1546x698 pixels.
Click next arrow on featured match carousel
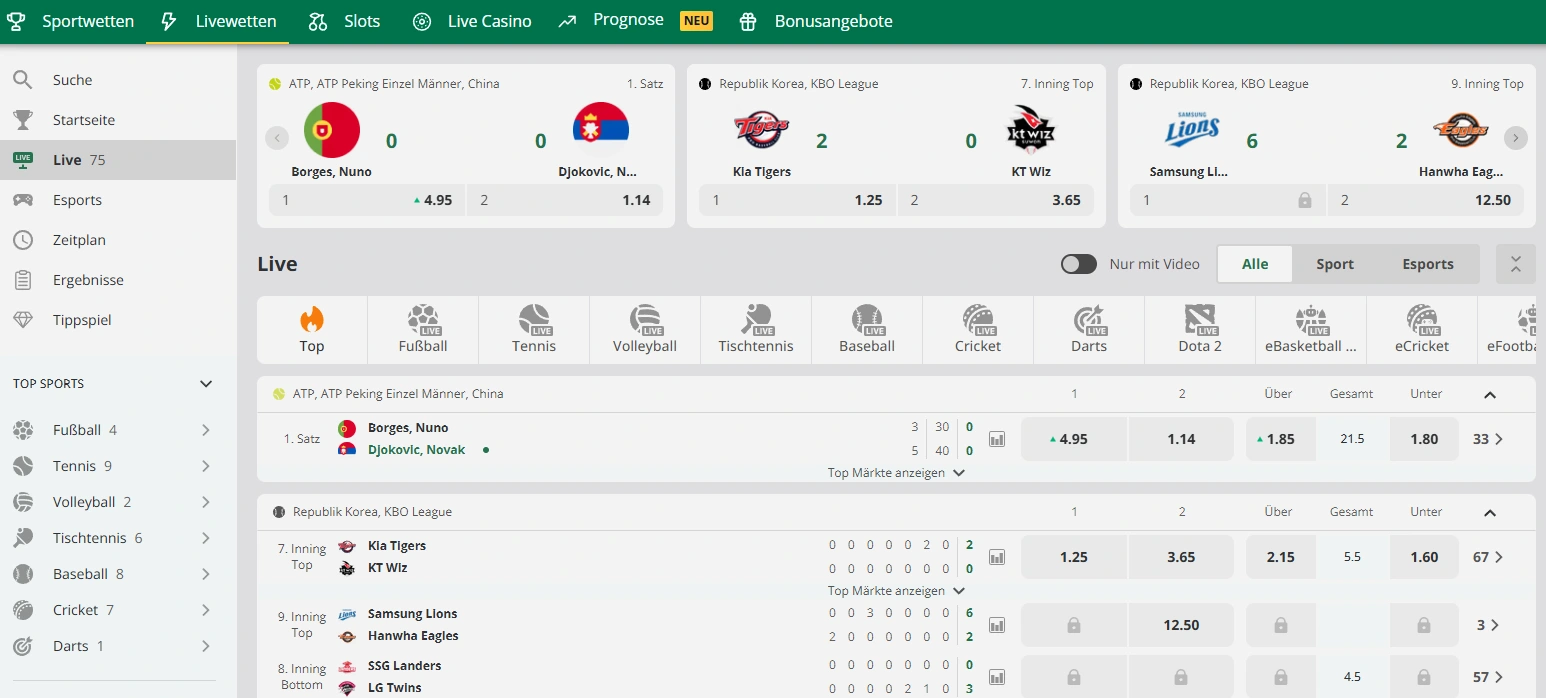click(1516, 138)
